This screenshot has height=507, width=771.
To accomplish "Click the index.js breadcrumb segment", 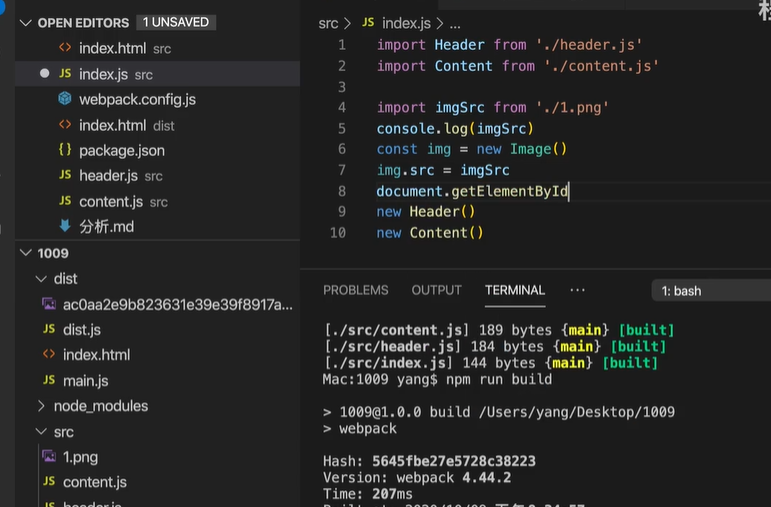I will click(406, 23).
